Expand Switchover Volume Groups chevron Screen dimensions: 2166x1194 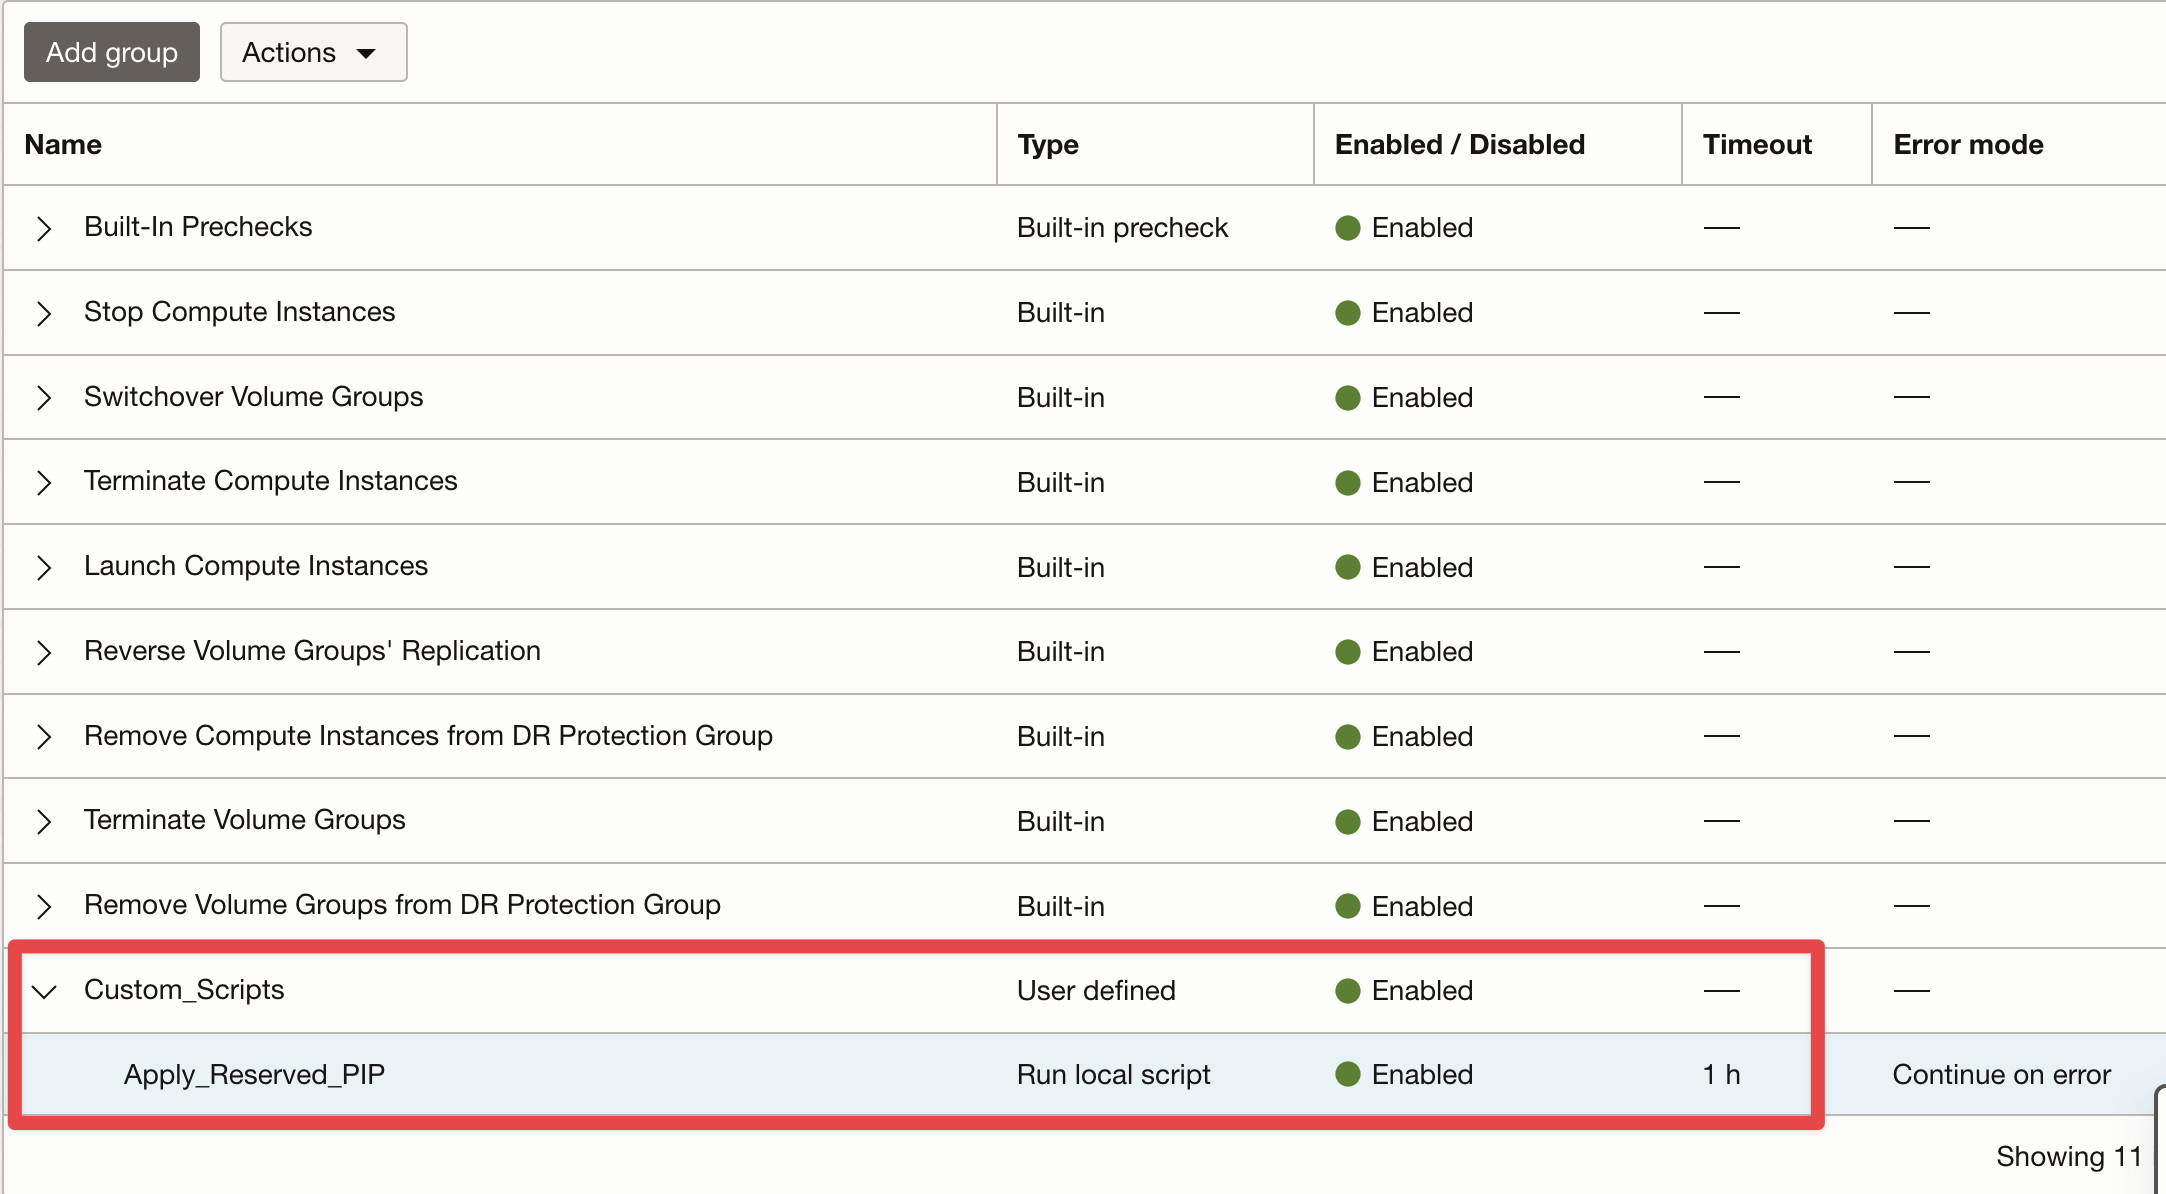[43, 397]
